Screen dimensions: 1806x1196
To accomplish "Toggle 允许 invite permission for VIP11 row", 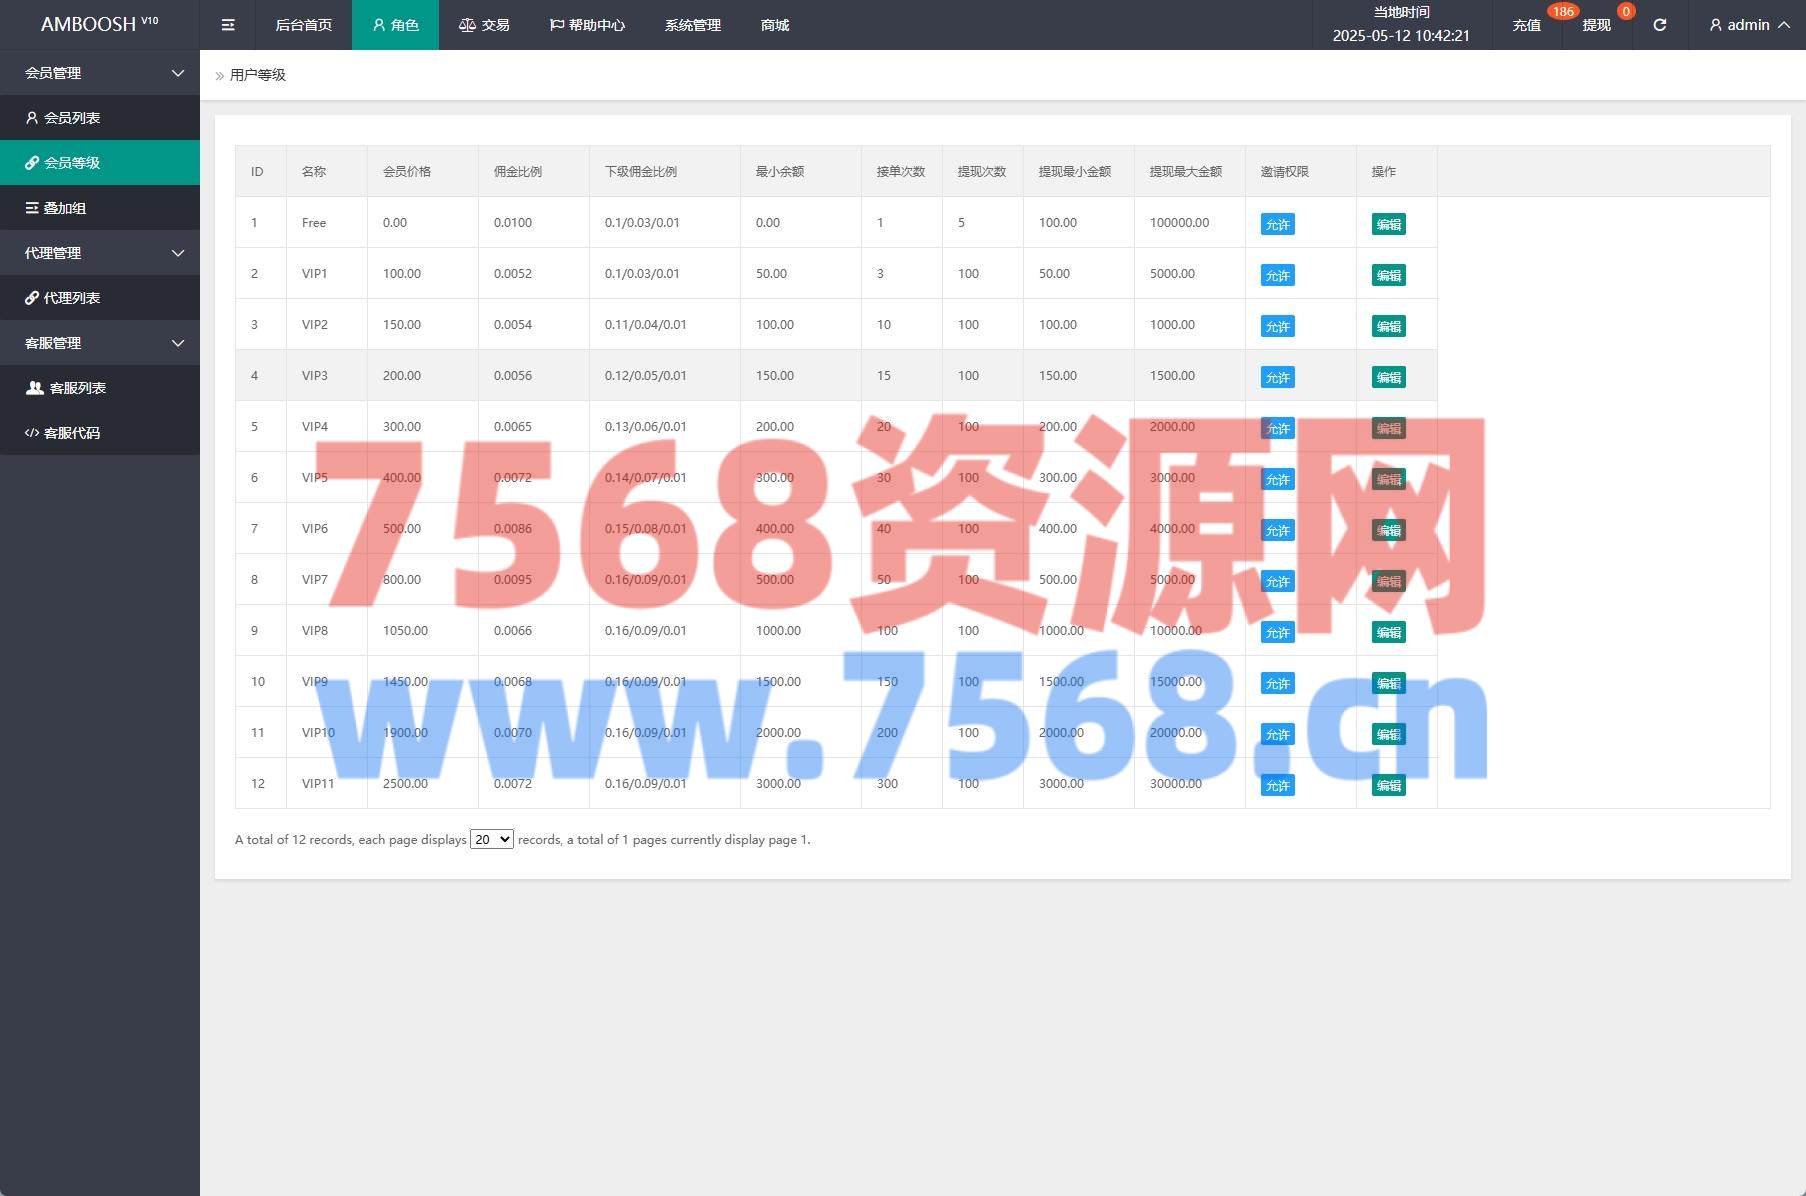I will point(1277,785).
